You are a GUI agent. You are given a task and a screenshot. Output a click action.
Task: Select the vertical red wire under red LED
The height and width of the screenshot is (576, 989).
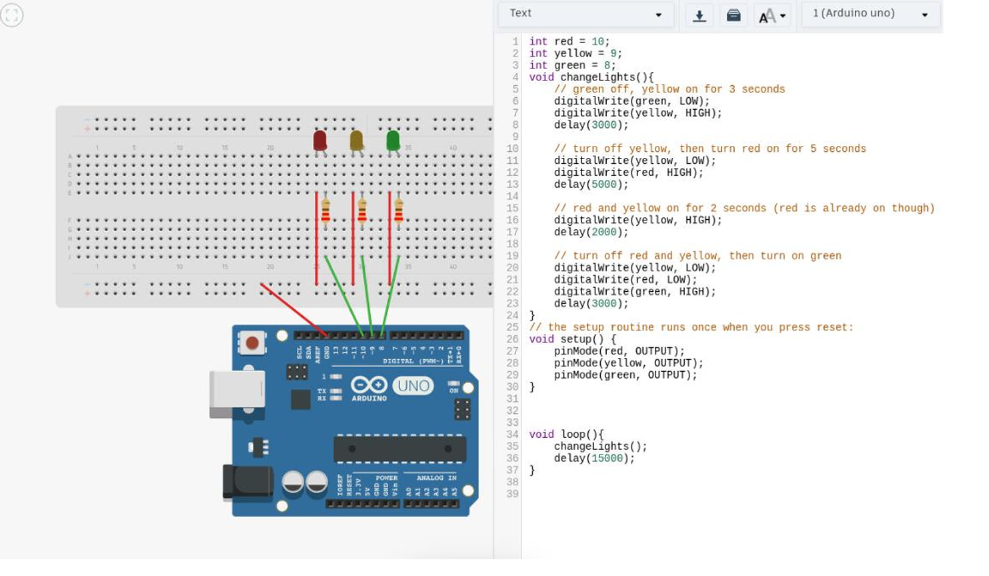[x=317, y=238]
